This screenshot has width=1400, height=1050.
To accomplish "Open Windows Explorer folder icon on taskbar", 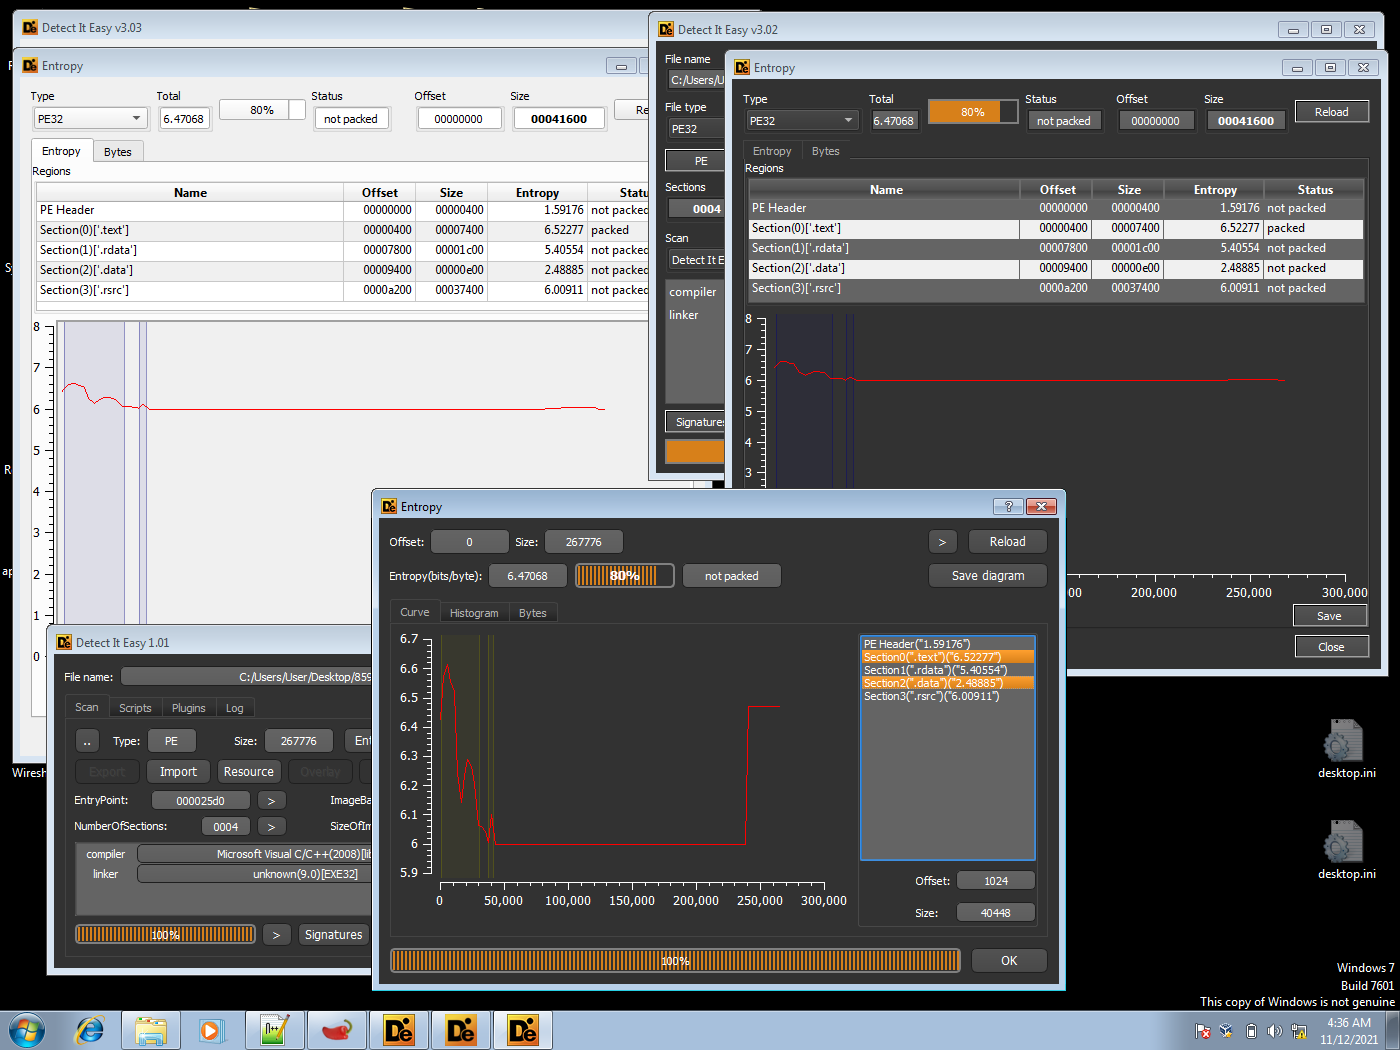I will pos(151,1030).
